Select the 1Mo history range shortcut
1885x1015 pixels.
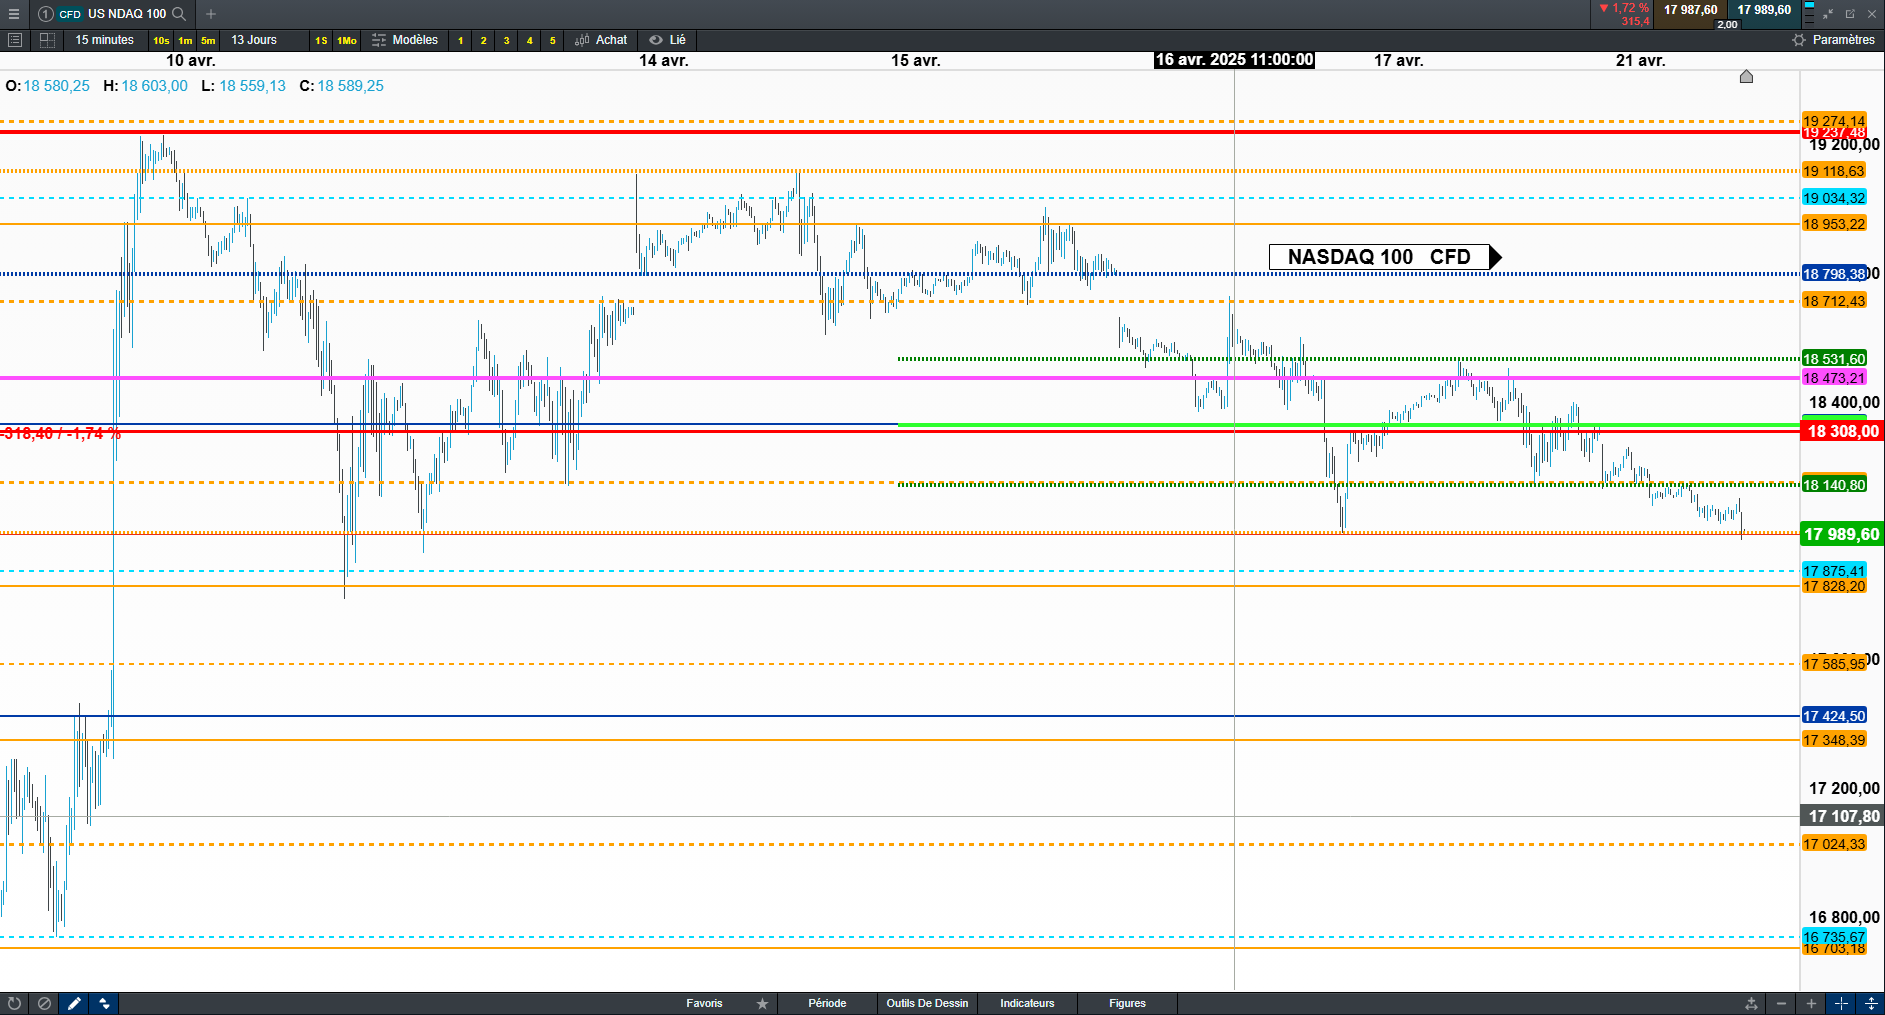[347, 41]
